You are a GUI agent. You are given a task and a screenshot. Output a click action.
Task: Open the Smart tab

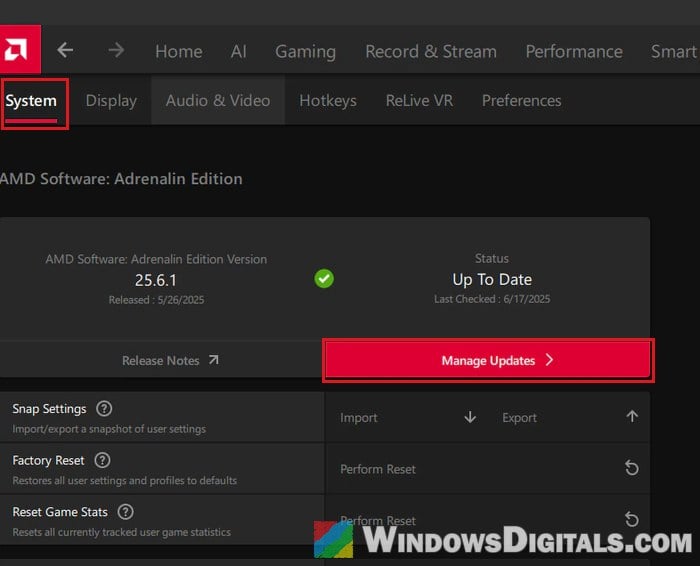click(674, 51)
